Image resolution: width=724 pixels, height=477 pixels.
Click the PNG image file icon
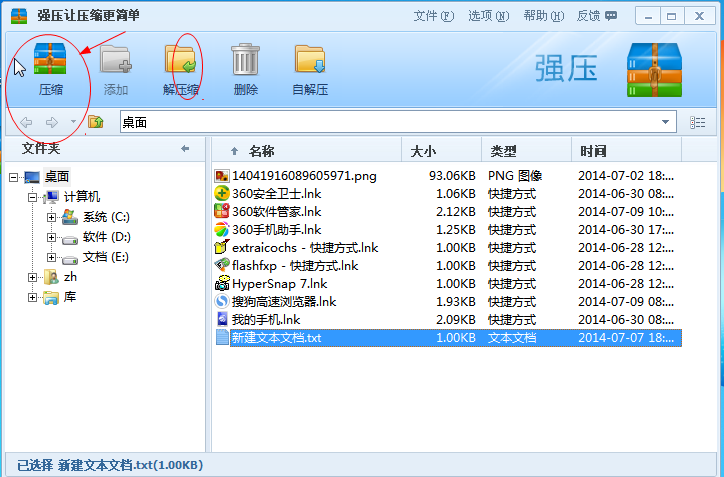[222, 176]
